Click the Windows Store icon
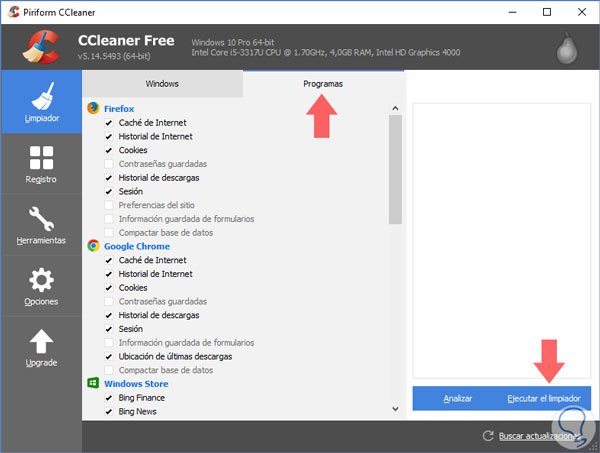 [x=93, y=384]
